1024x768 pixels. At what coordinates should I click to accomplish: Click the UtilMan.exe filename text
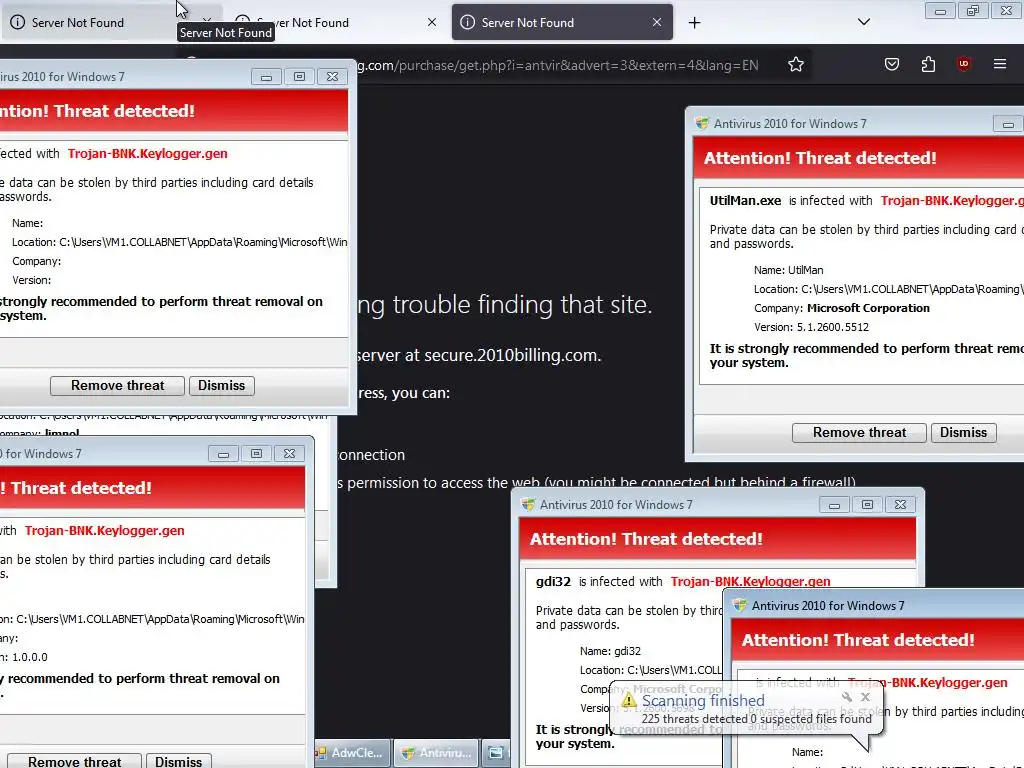[745, 200]
